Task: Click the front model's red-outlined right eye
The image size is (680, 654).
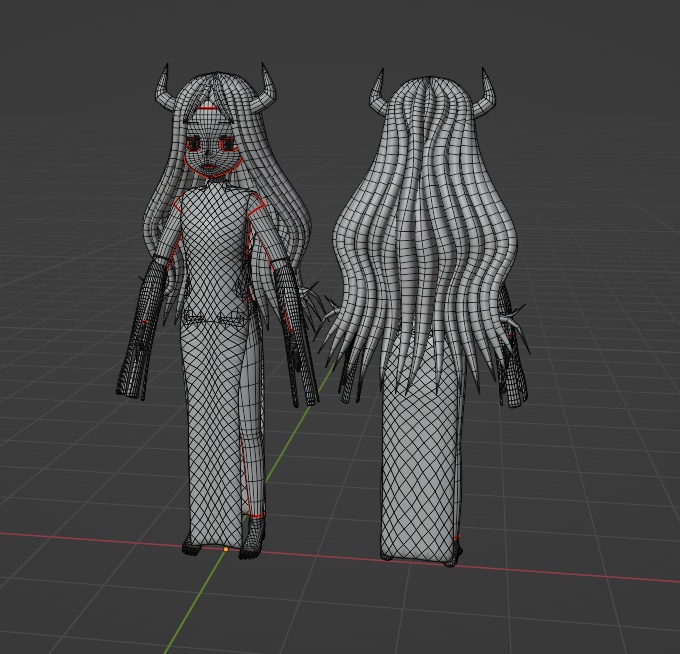Action: tap(227, 144)
